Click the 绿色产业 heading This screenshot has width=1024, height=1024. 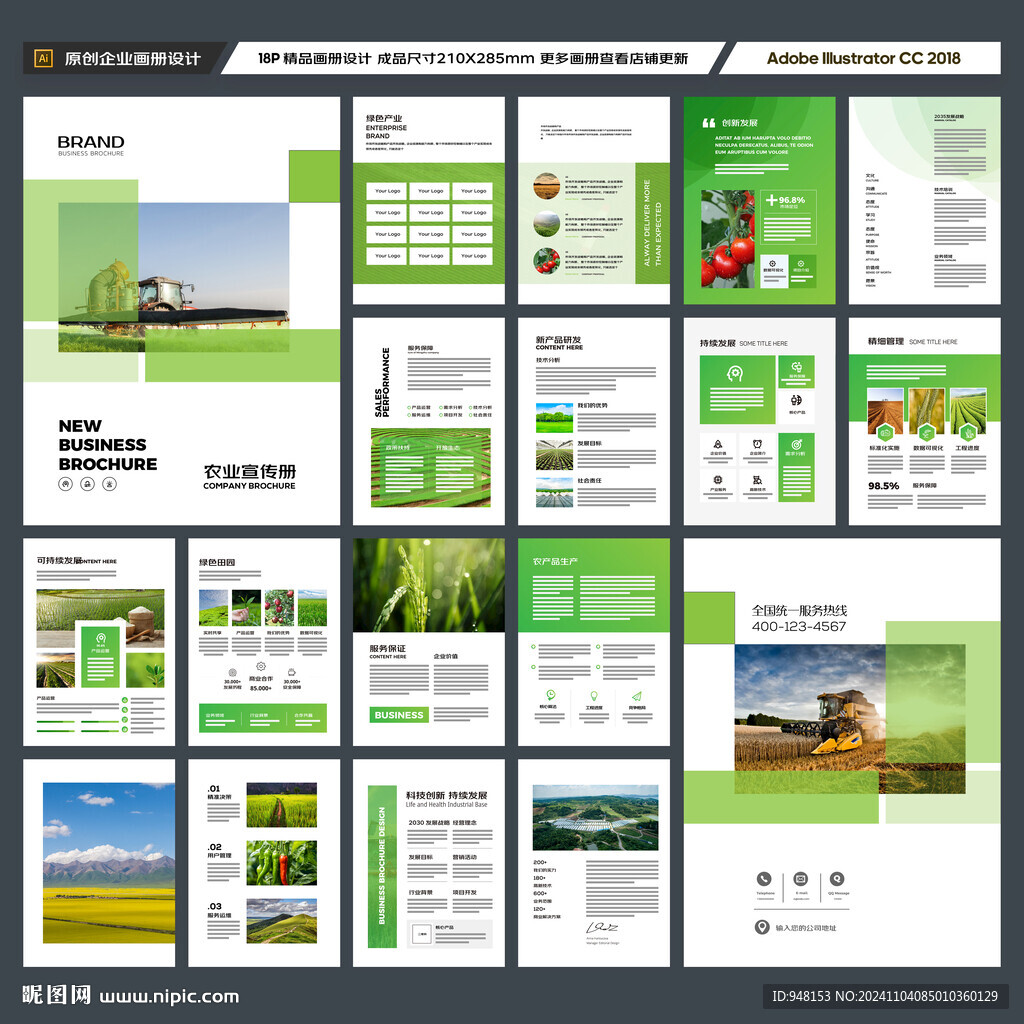pyautogui.click(x=384, y=118)
